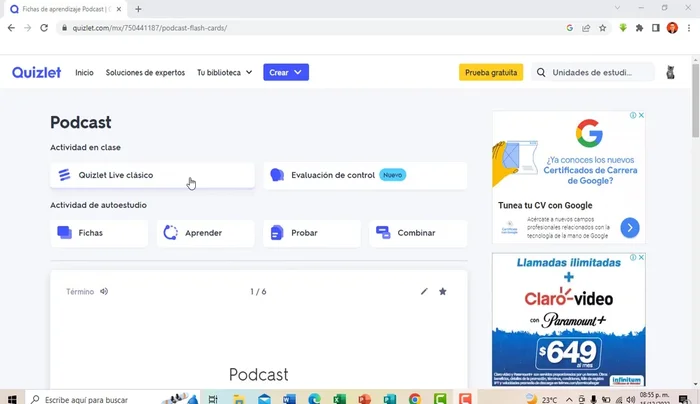
Task: Open the Combinar study mode
Action: [x=418, y=233]
